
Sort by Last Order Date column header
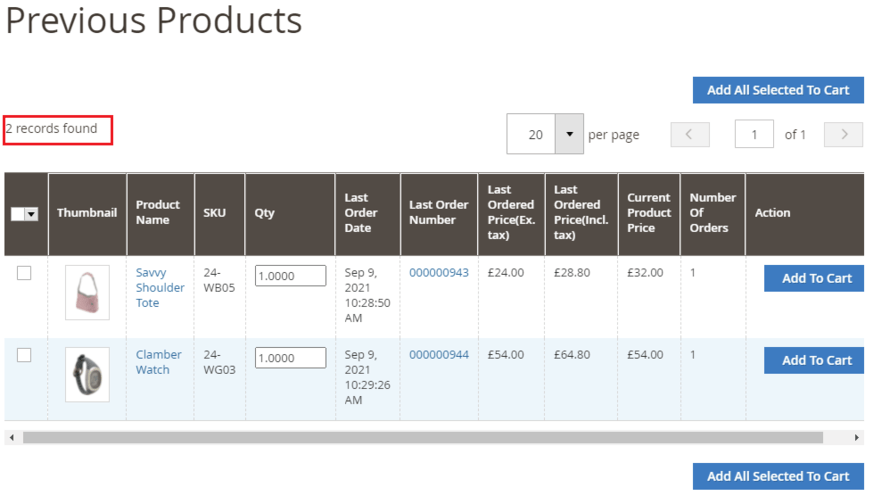tap(361, 212)
